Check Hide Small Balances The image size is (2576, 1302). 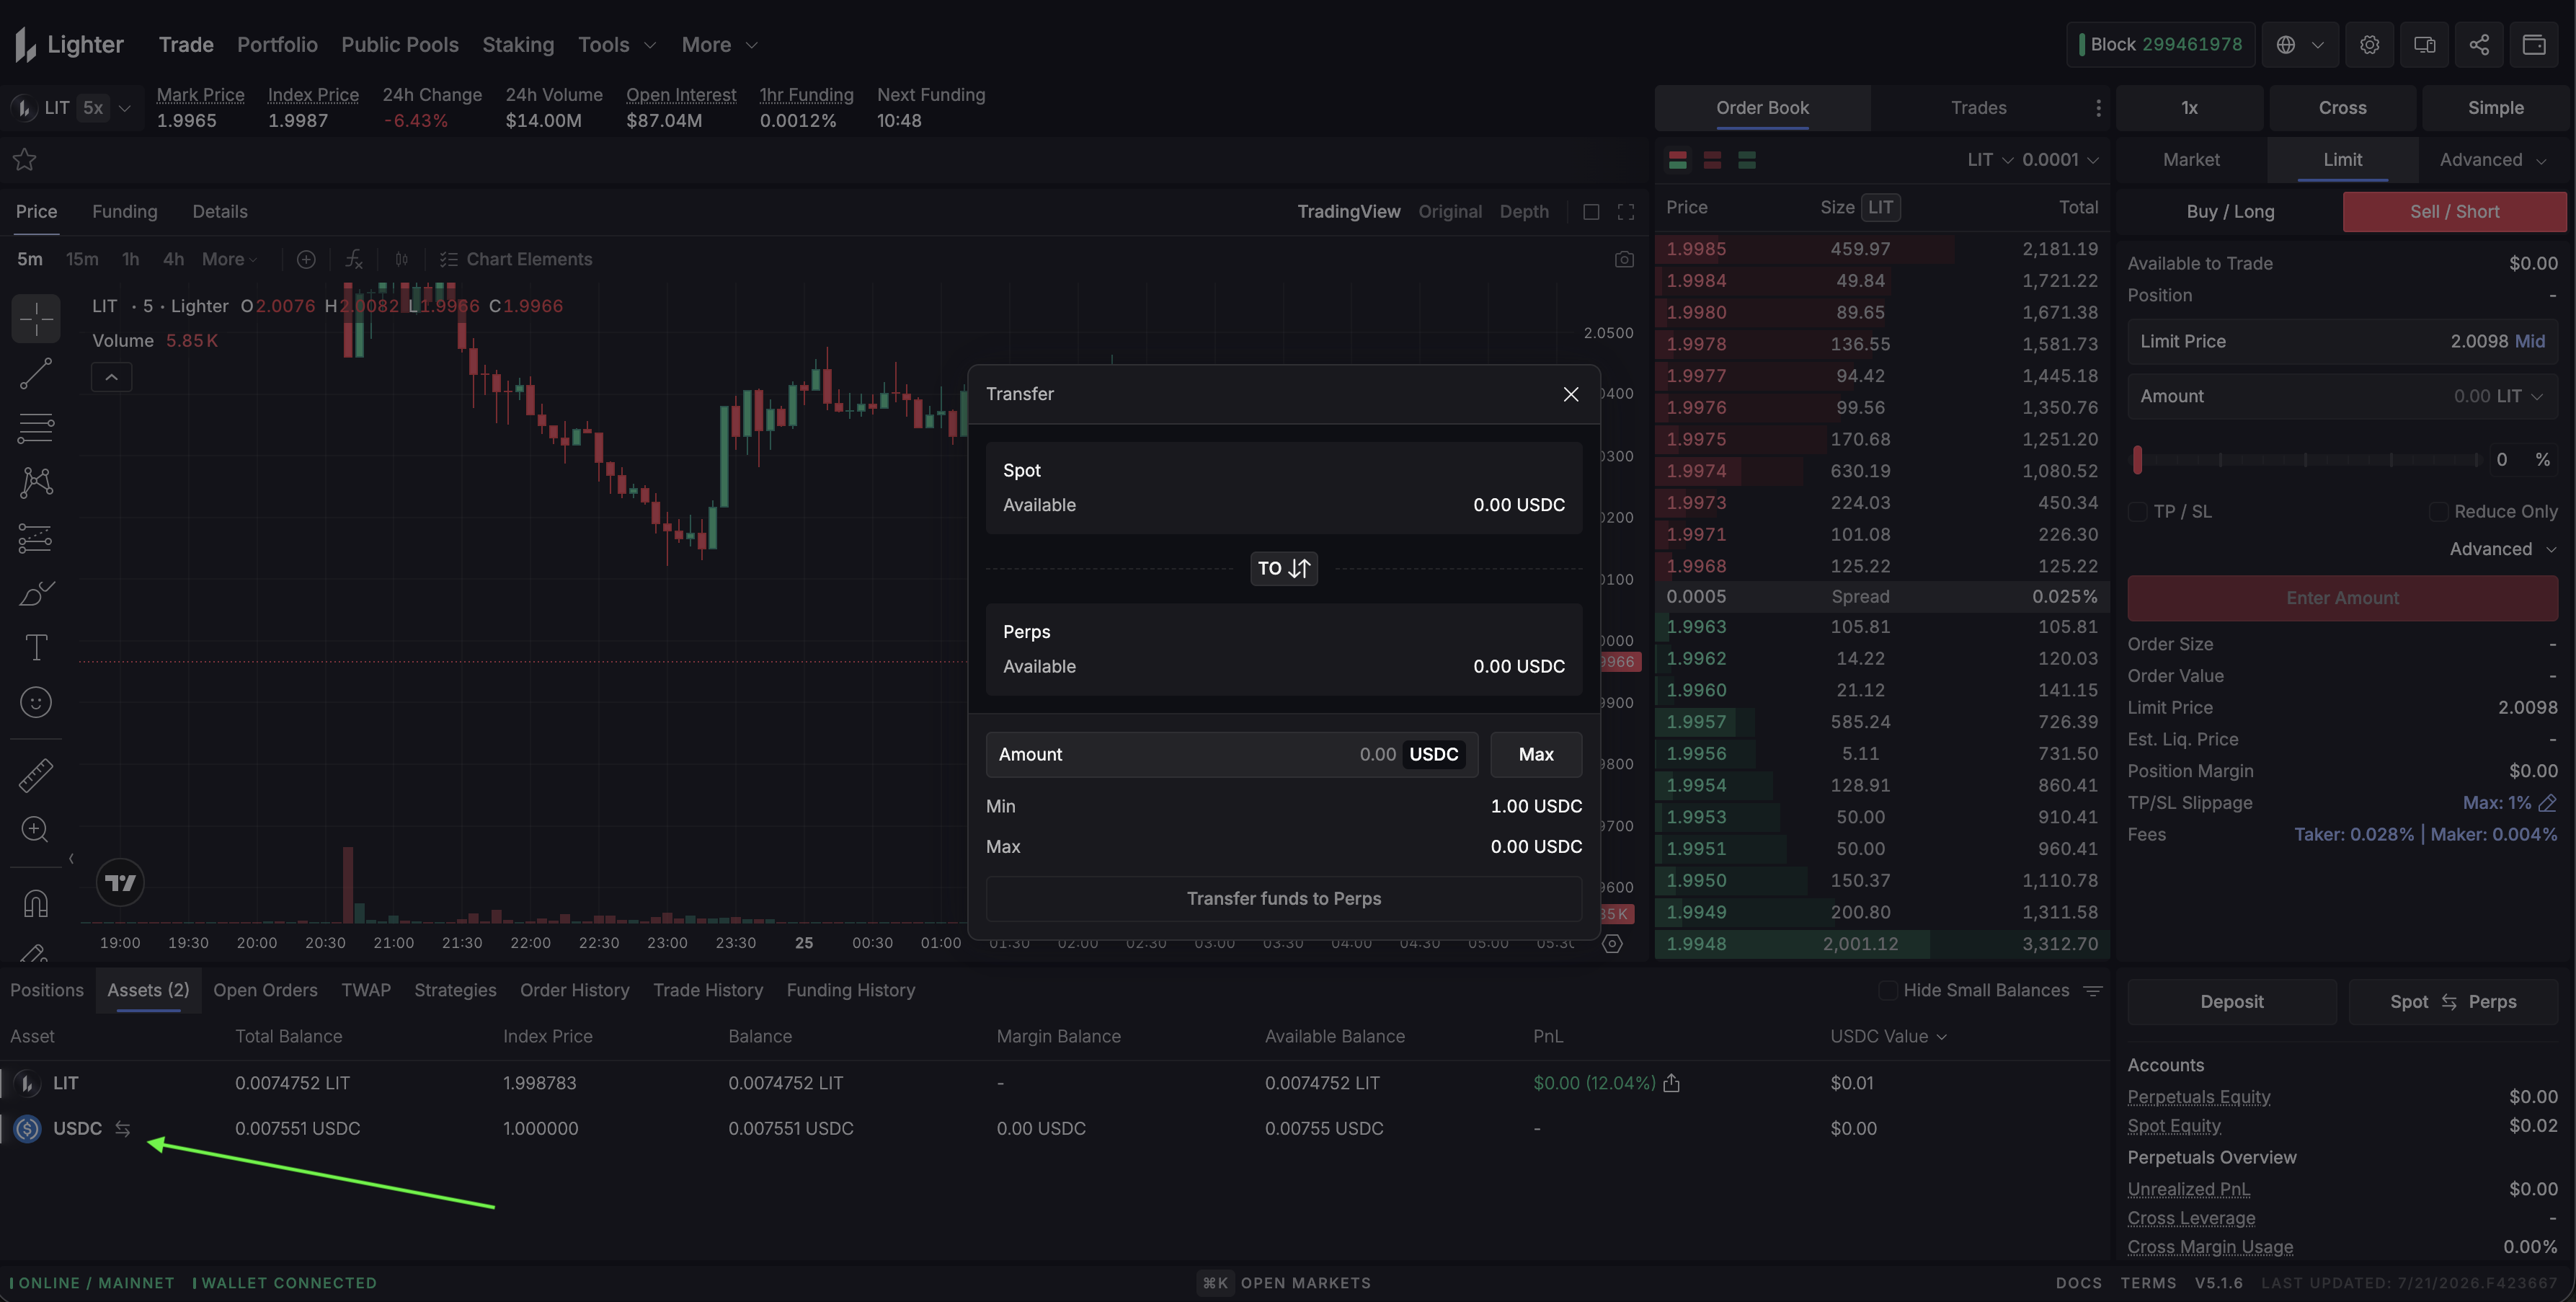(1887, 991)
